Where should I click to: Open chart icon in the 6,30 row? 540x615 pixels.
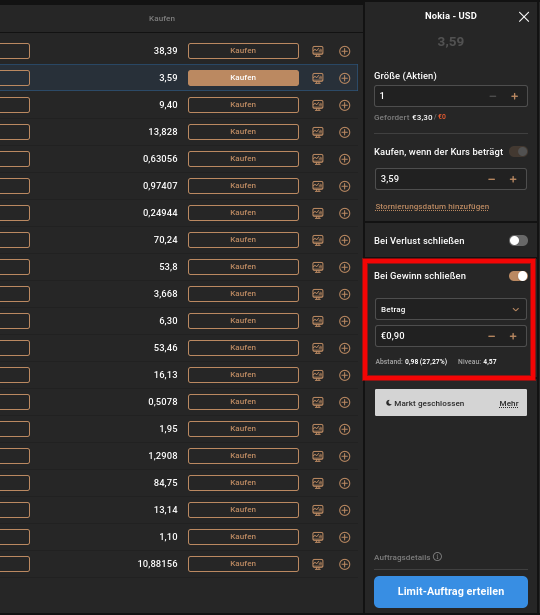click(x=318, y=321)
